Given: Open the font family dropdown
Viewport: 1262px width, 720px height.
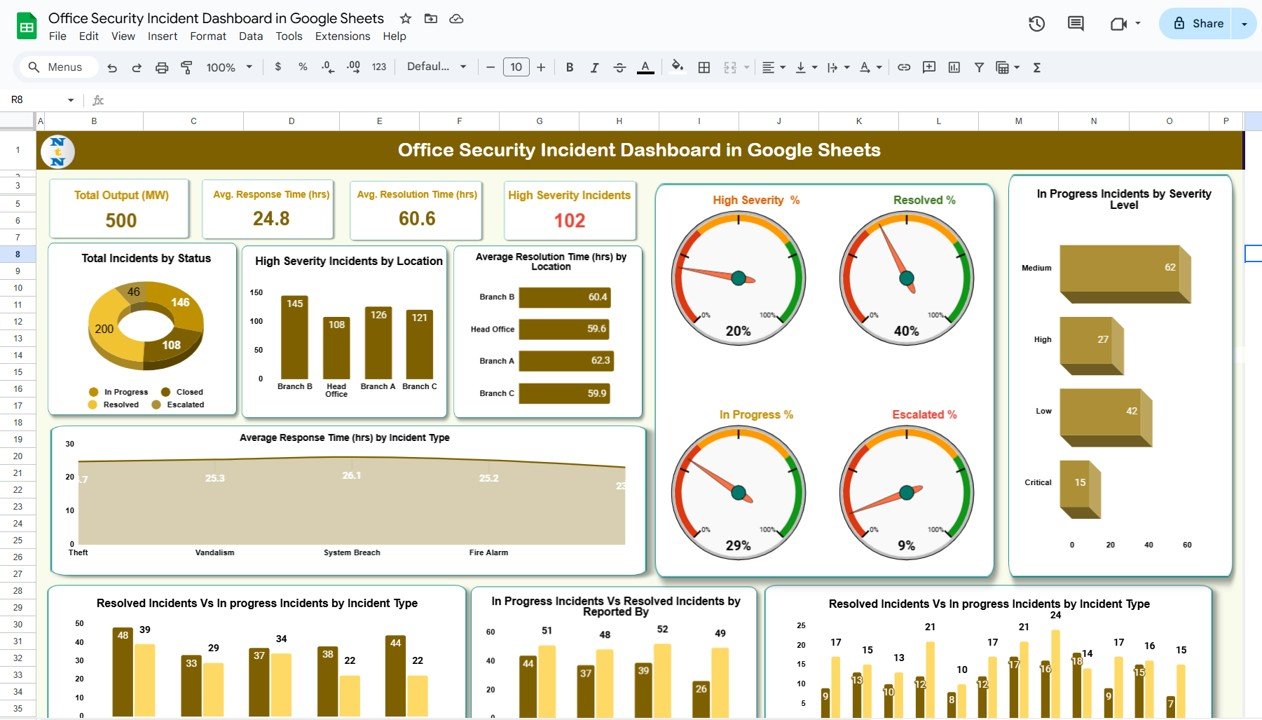Looking at the screenshot, I should point(437,67).
